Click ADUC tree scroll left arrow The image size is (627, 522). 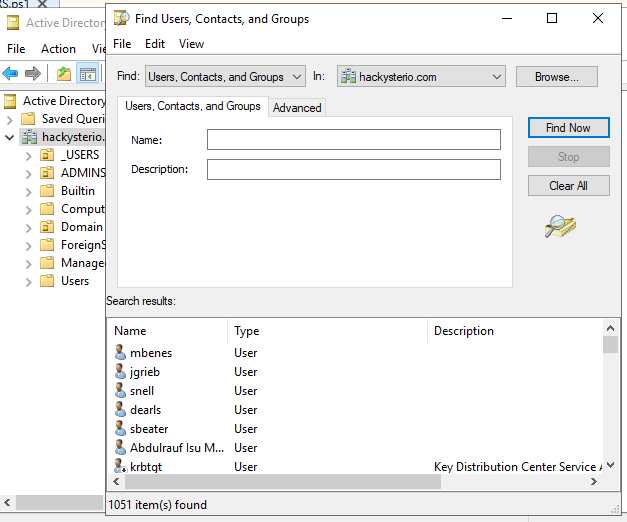click(7, 502)
